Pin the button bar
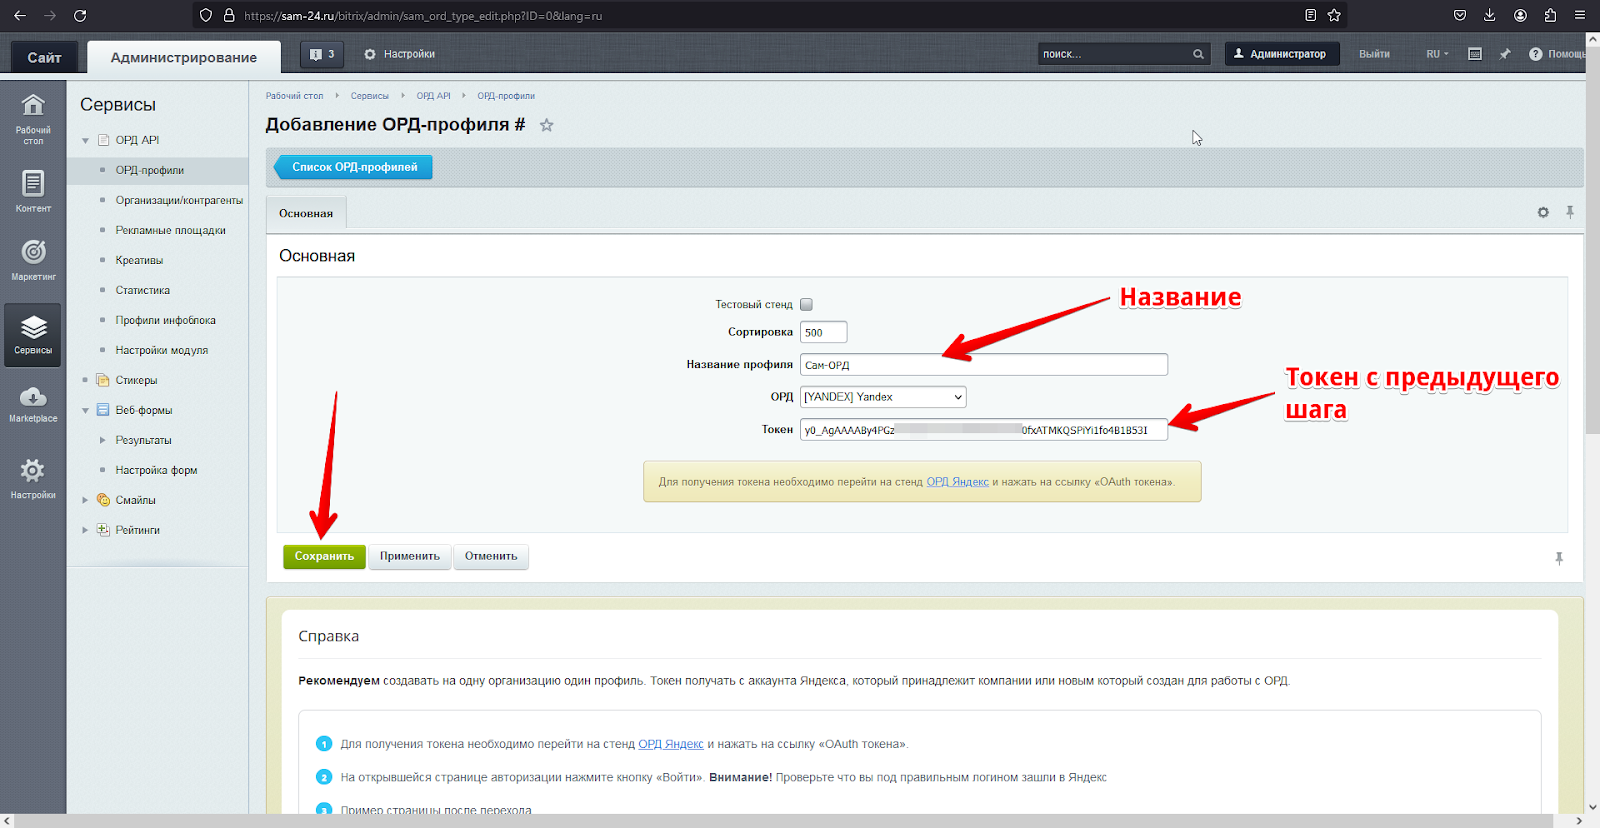The width and height of the screenshot is (1600, 828). coord(1559,558)
